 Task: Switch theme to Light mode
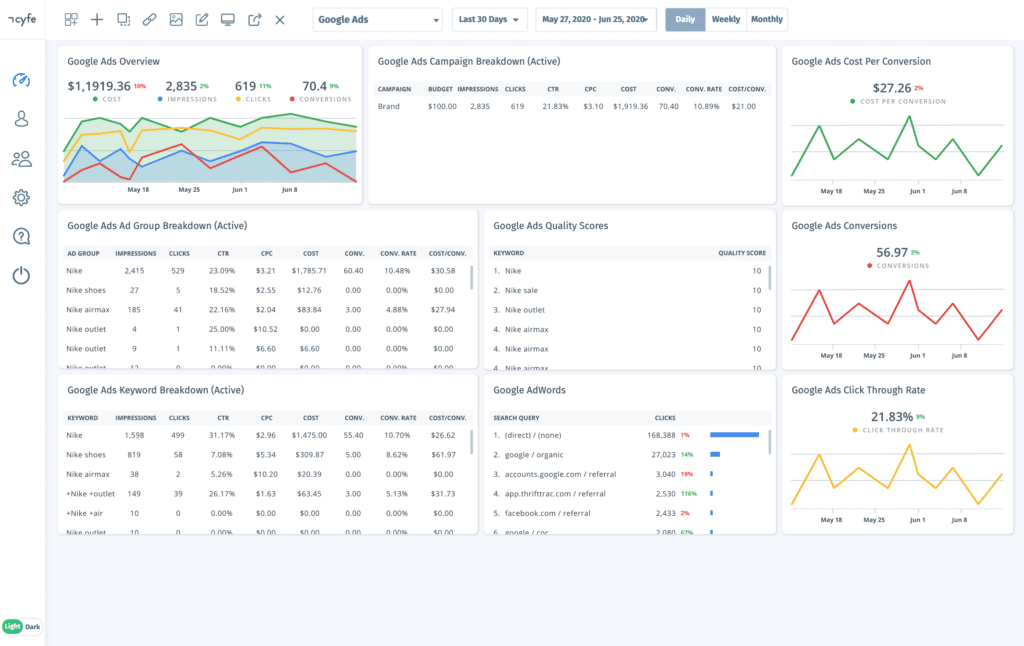(12, 626)
